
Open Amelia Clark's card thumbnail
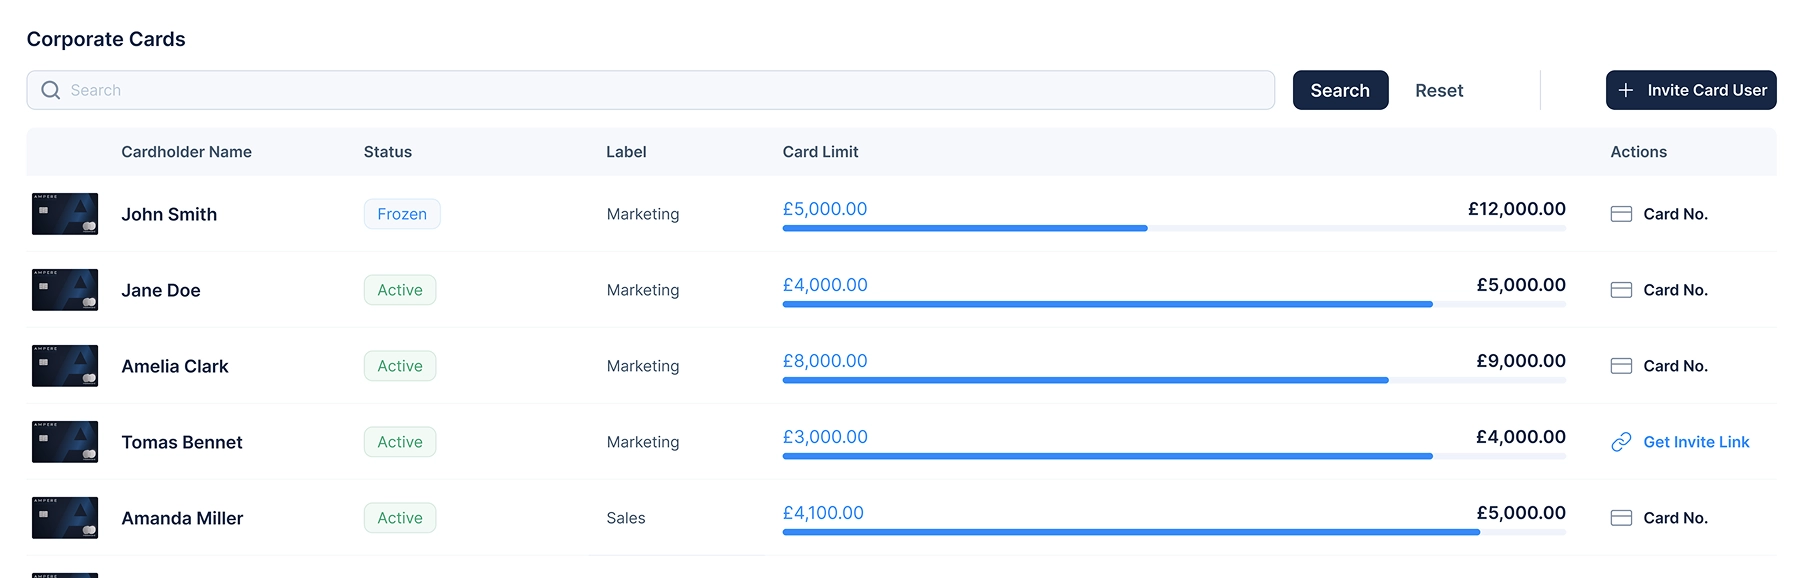pyautogui.click(x=65, y=366)
